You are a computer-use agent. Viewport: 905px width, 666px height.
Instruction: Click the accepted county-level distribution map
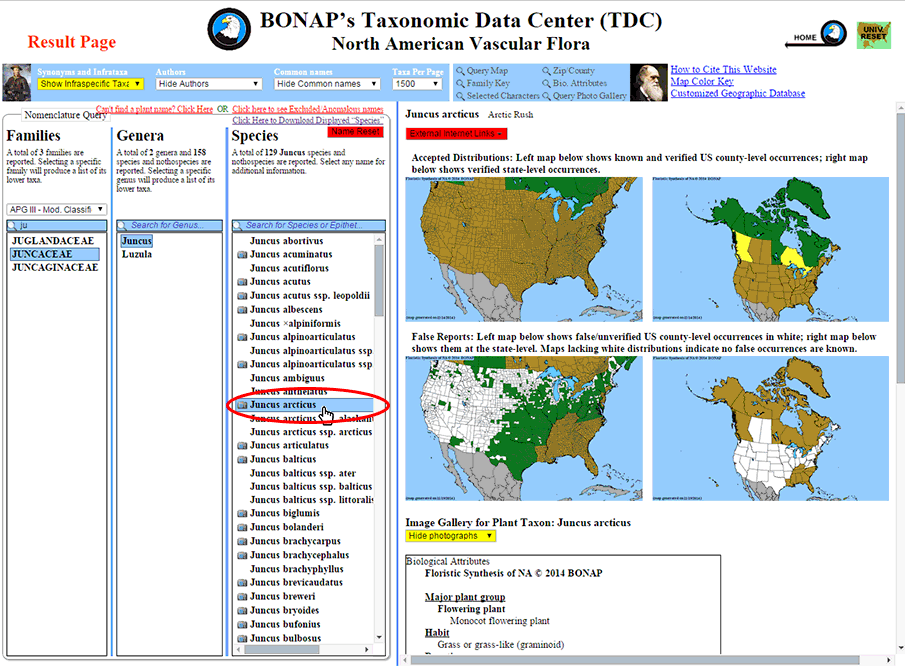click(524, 249)
